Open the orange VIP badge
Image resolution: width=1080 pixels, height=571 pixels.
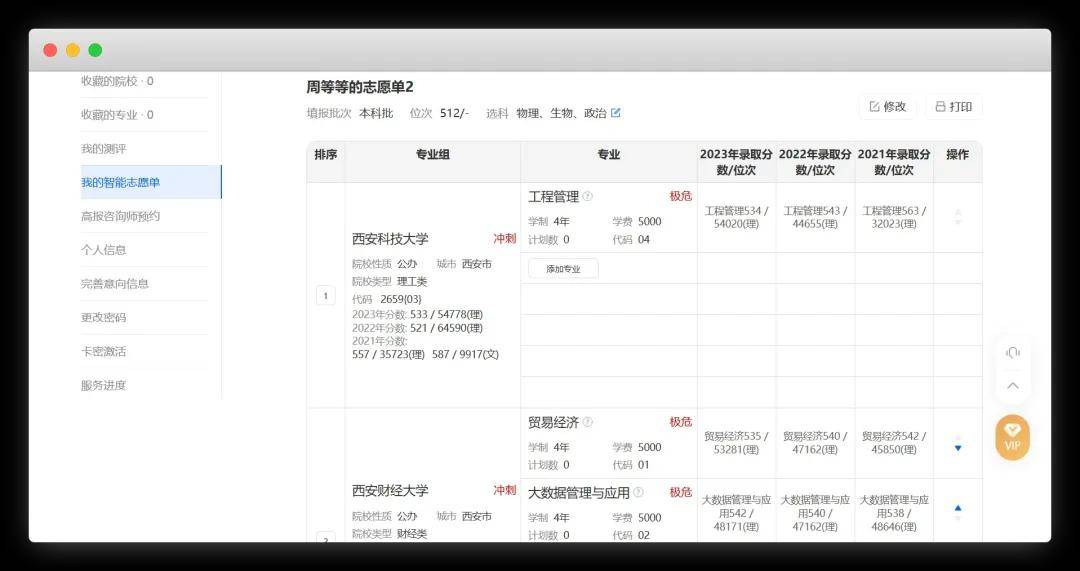tap(1012, 437)
